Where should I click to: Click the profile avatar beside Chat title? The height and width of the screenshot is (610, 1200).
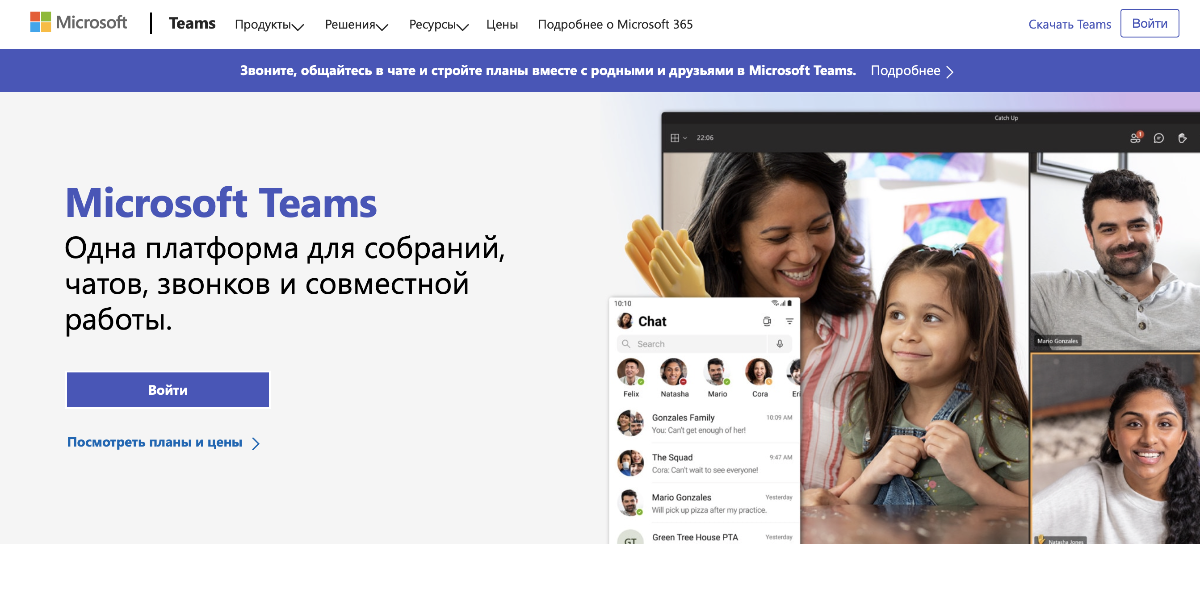[625, 321]
